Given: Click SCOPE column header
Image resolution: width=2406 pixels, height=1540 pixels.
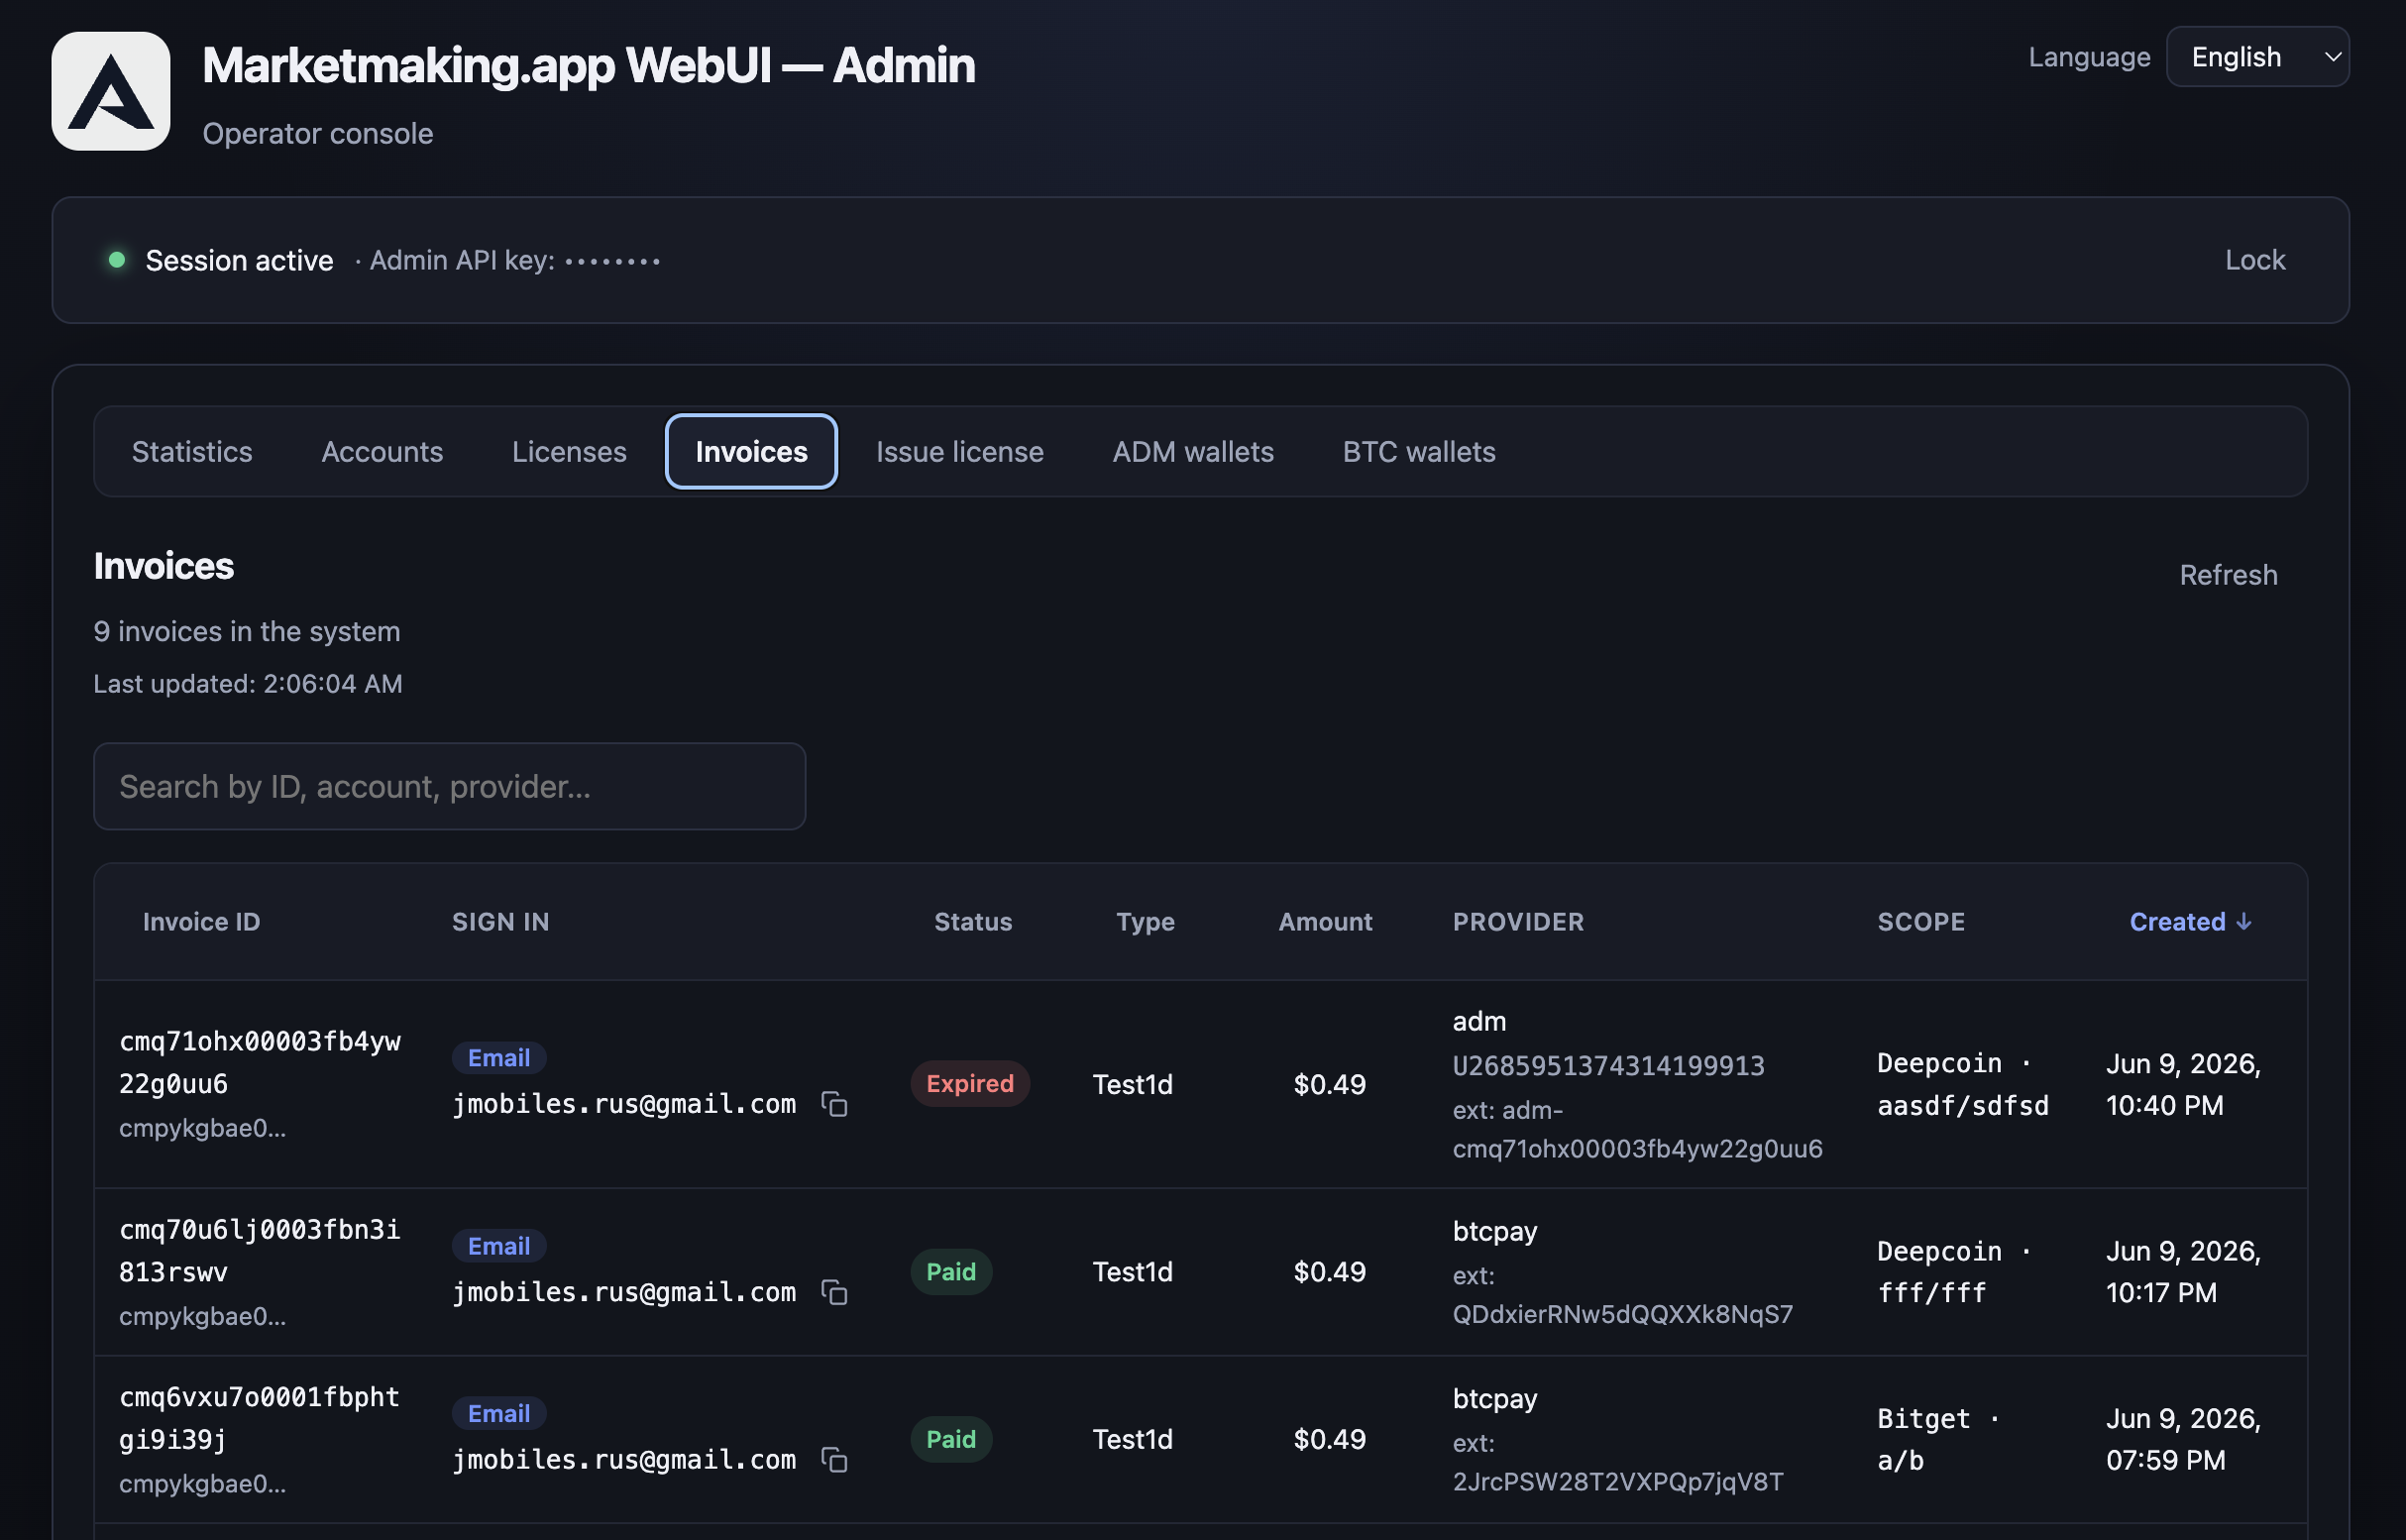Looking at the screenshot, I should (1920, 922).
